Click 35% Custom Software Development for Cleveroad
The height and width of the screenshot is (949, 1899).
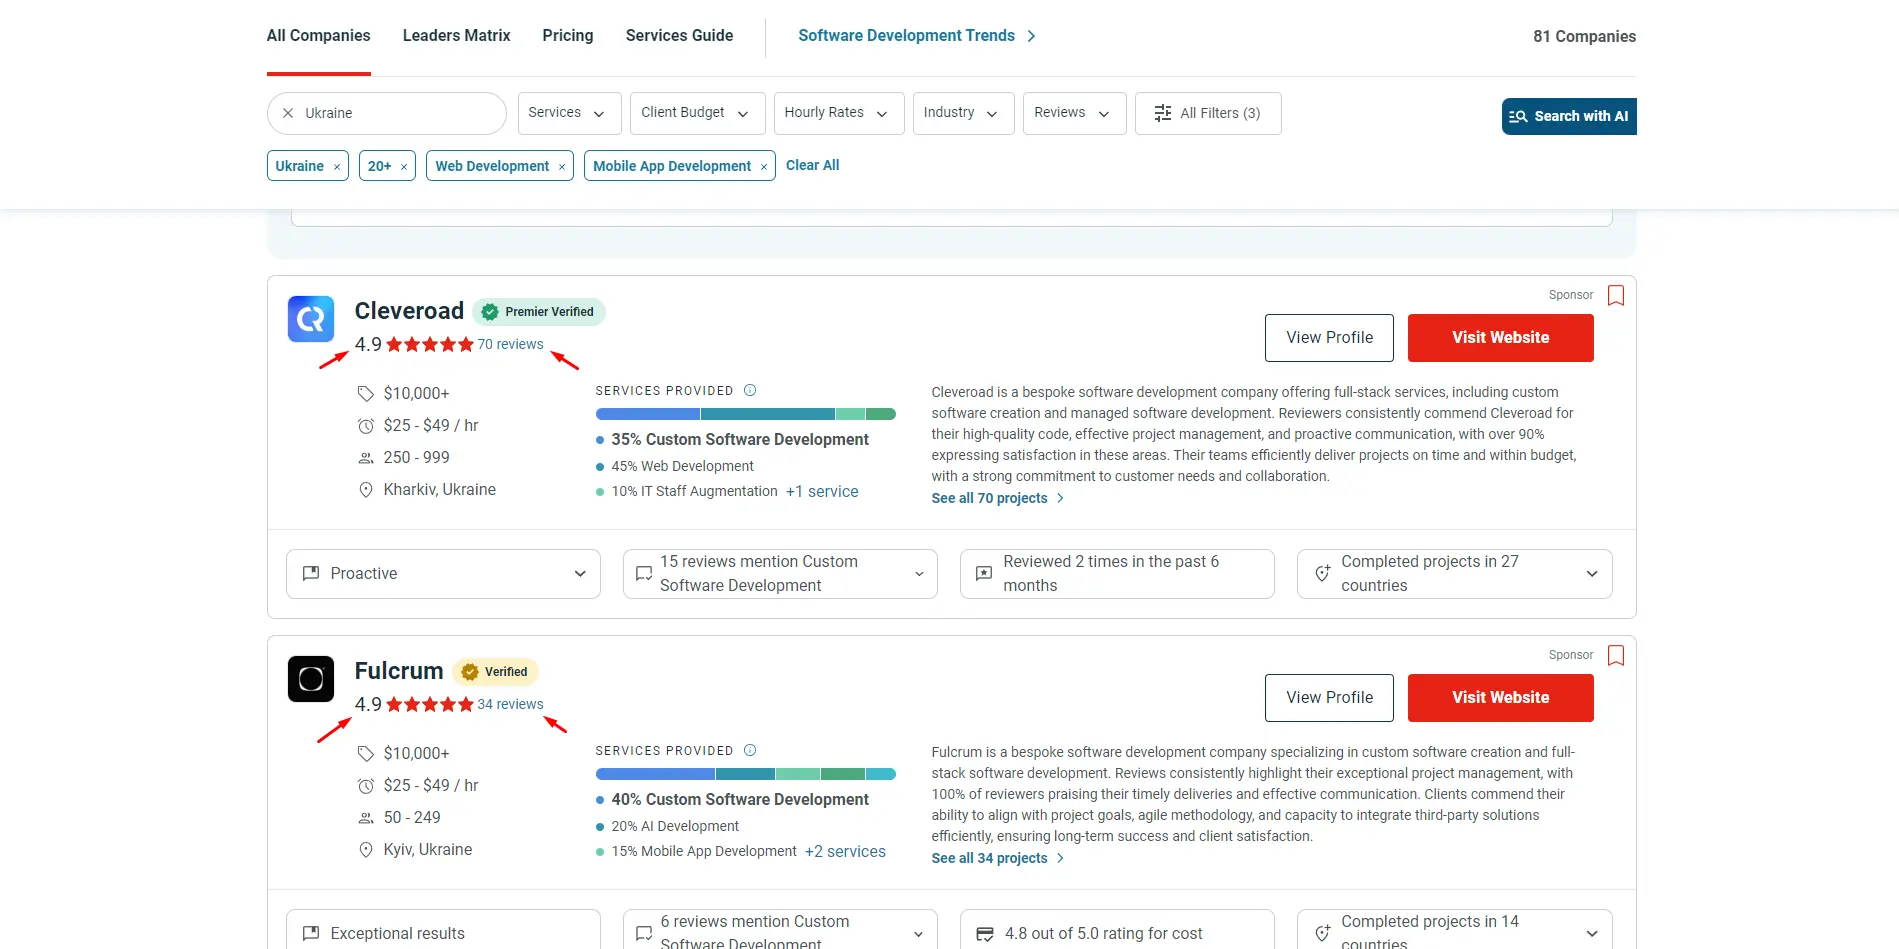coord(740,440)
